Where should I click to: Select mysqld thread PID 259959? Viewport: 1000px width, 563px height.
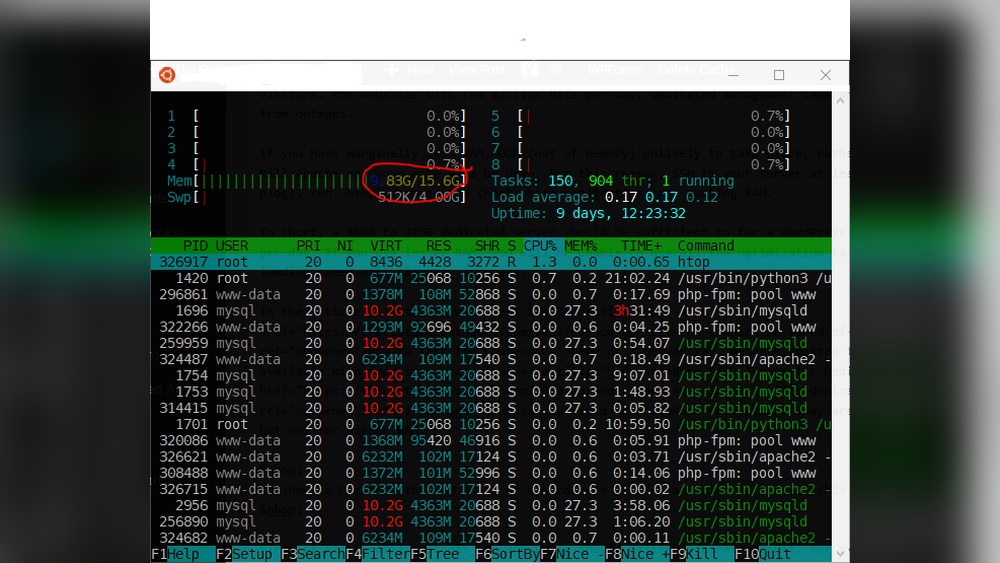pos(491,344)
